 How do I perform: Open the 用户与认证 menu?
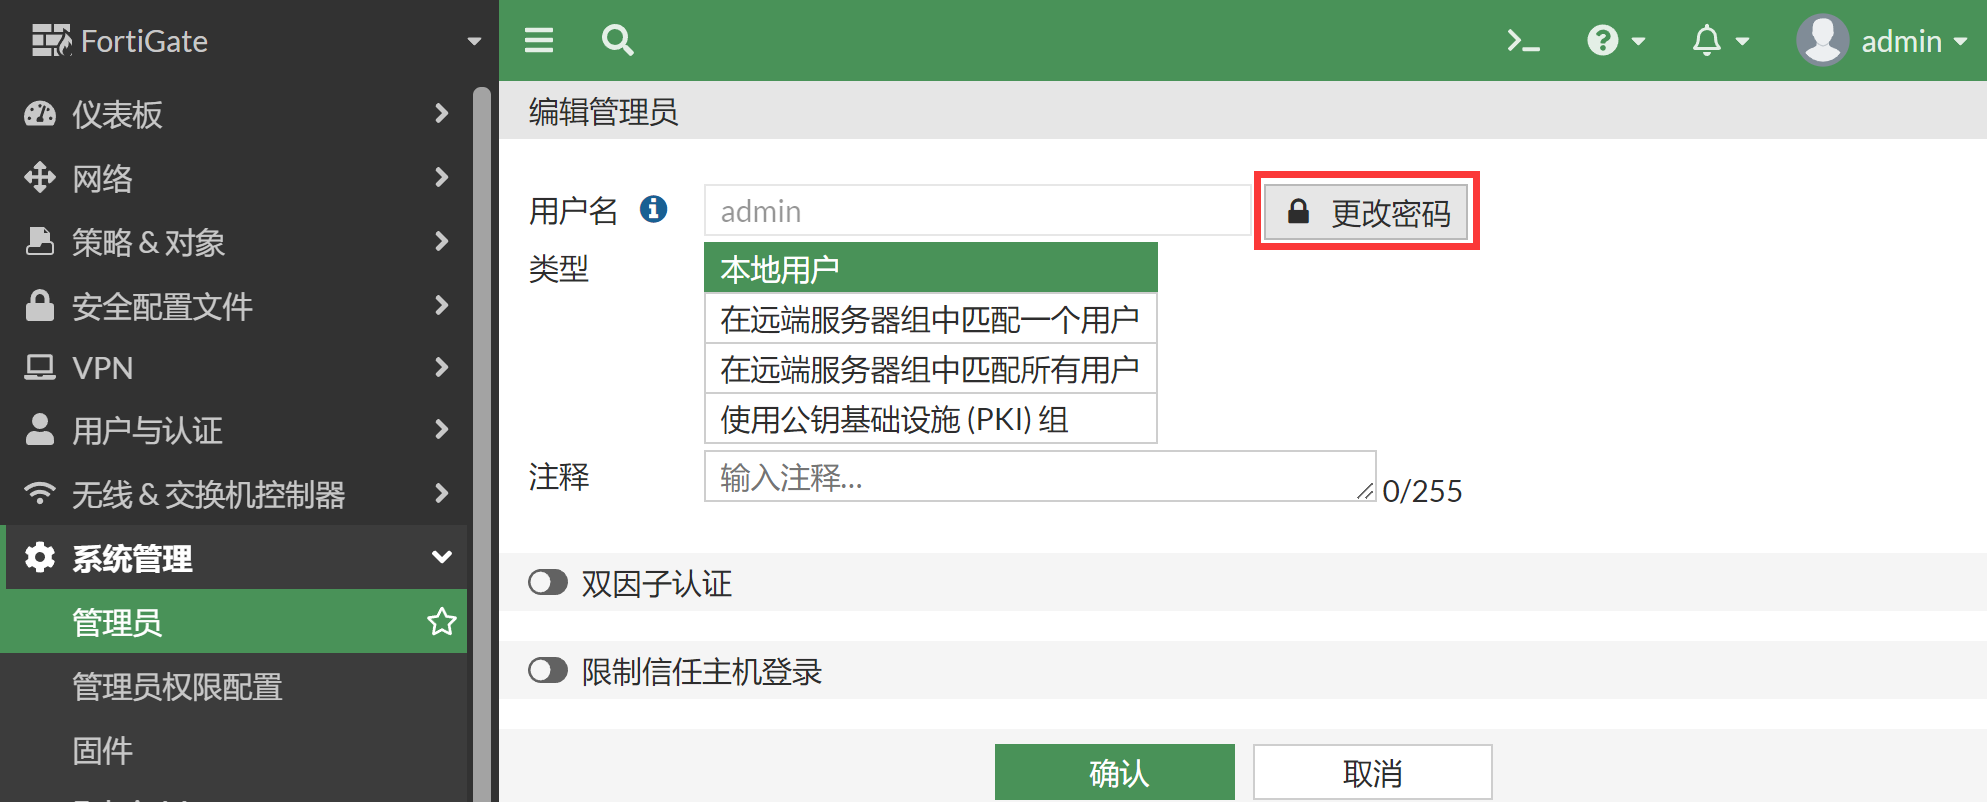pyautogui.click(x=147, y=430)
